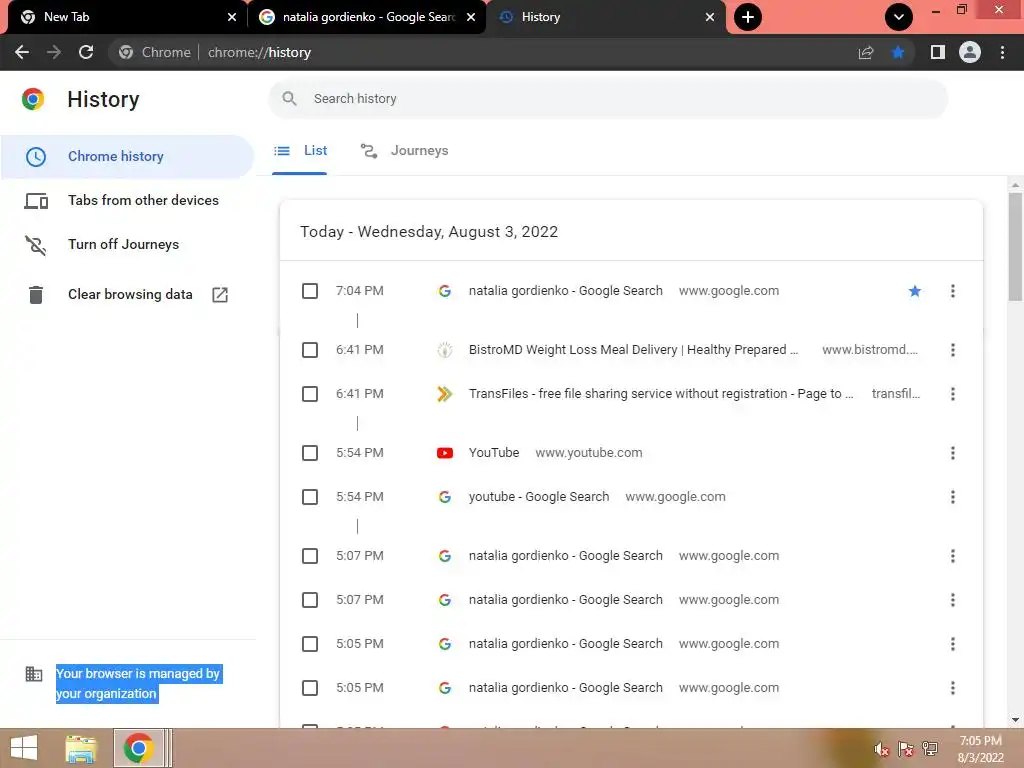The height and width of the screenshot is (768, 1024).
Task: Click the blue bookmark star in address bar
Action: [898, 52]
